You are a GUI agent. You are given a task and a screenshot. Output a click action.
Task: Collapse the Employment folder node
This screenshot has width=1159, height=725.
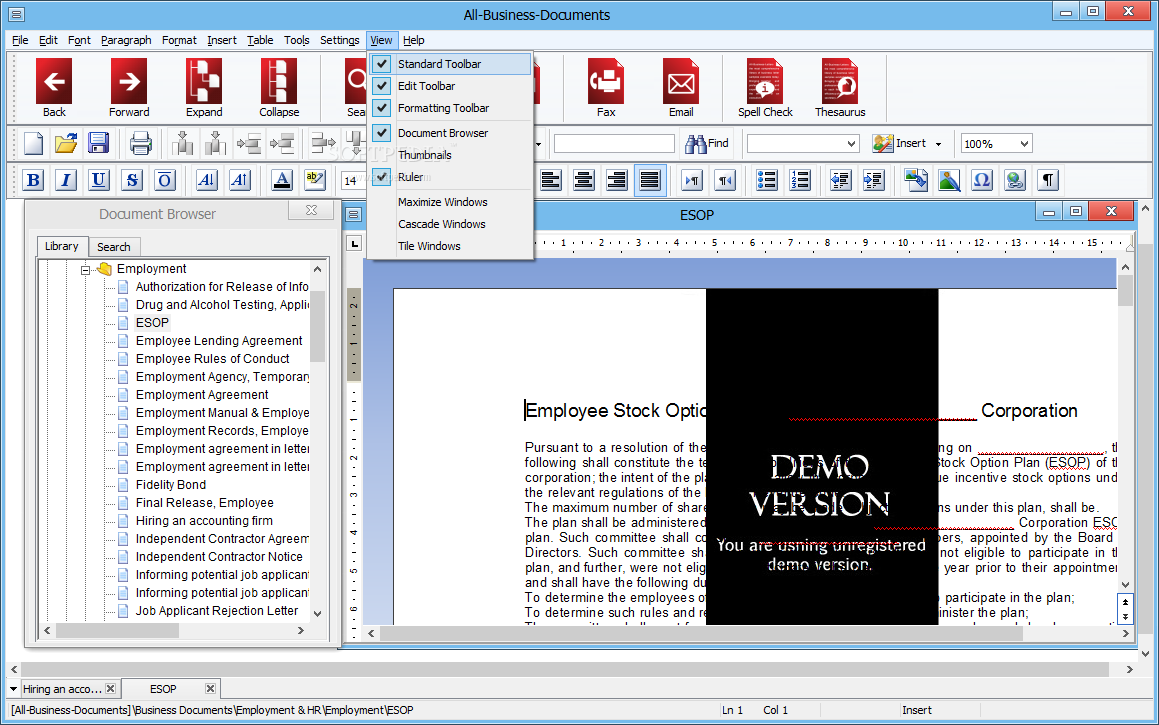85,270
